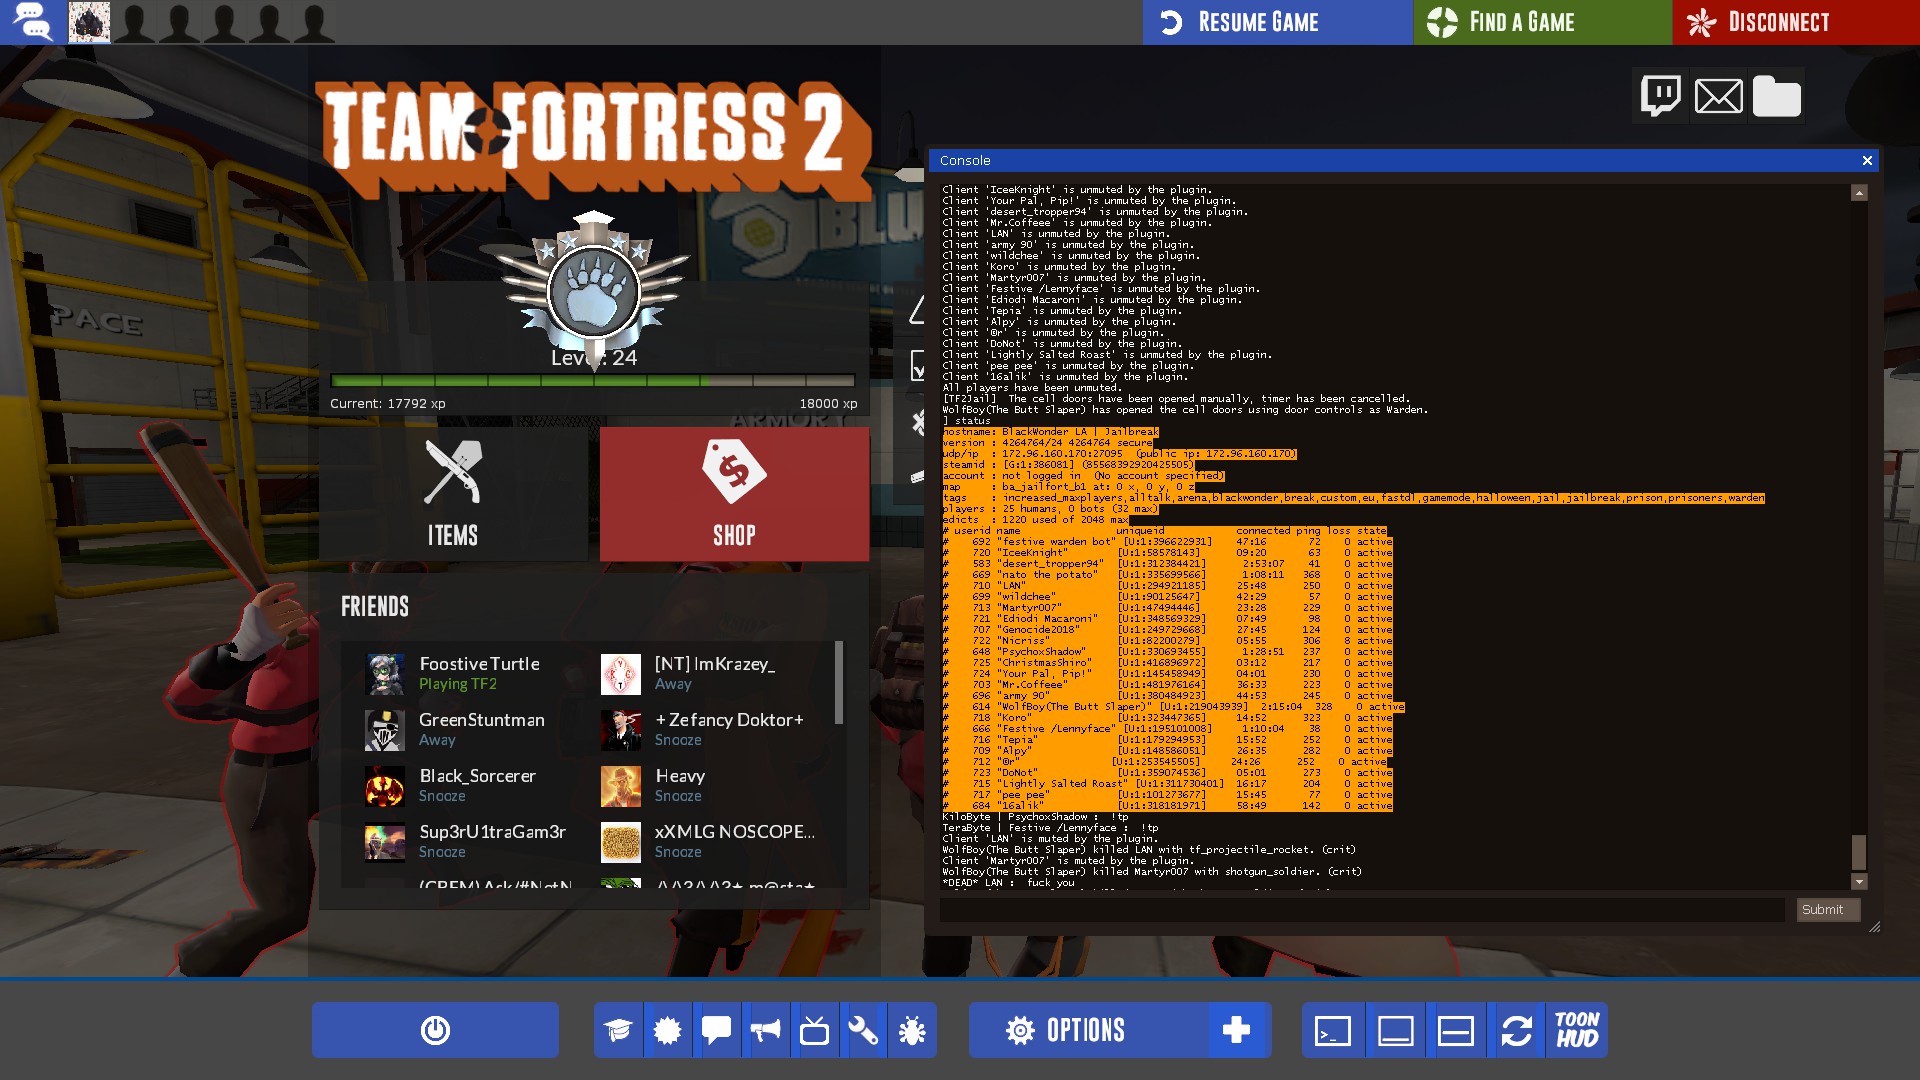Click console scrollbar up arrow

pyautogui.click(x=1859, y=192)
